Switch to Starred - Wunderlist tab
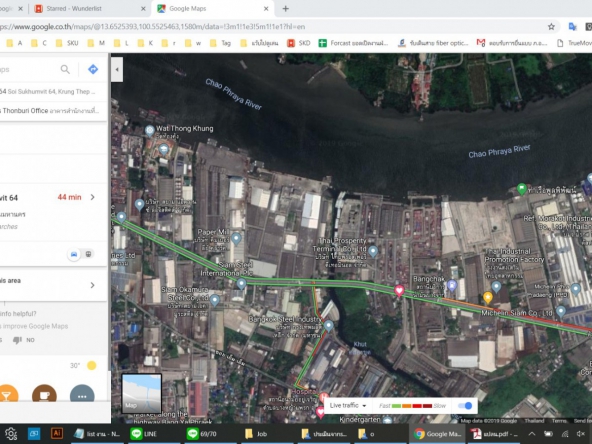 (x=88, y=8)
